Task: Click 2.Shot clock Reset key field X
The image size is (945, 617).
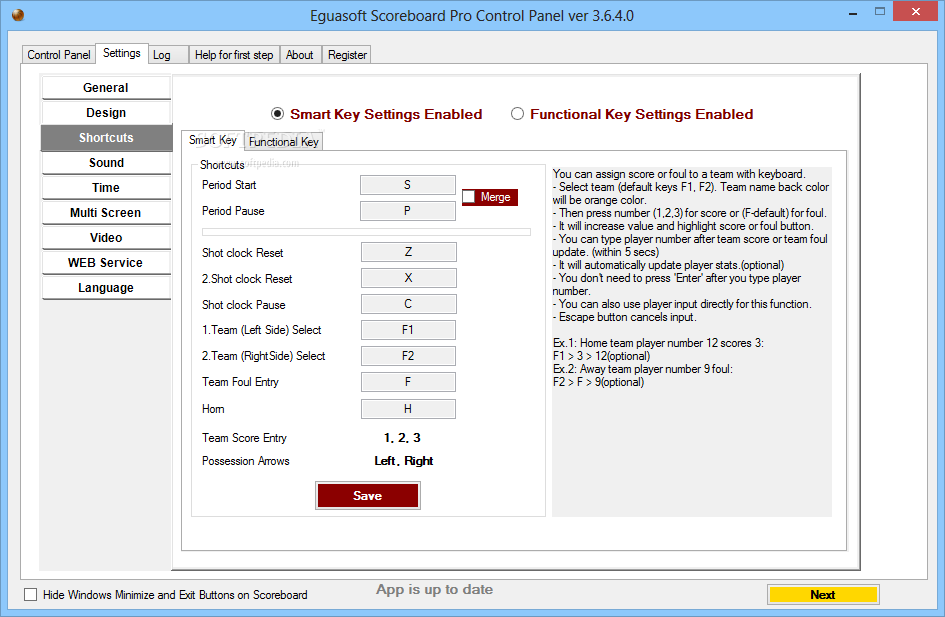Action: [409, 278]
